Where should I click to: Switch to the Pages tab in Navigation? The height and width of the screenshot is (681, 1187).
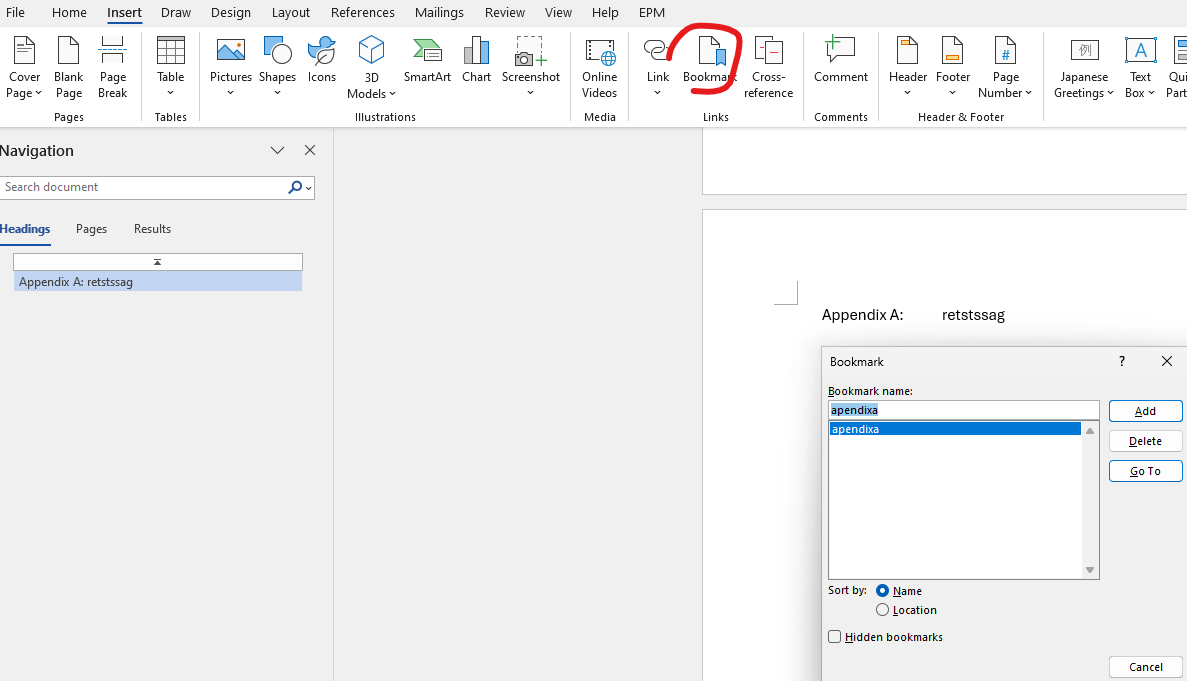pyautogui.click(x=91, y=228)
